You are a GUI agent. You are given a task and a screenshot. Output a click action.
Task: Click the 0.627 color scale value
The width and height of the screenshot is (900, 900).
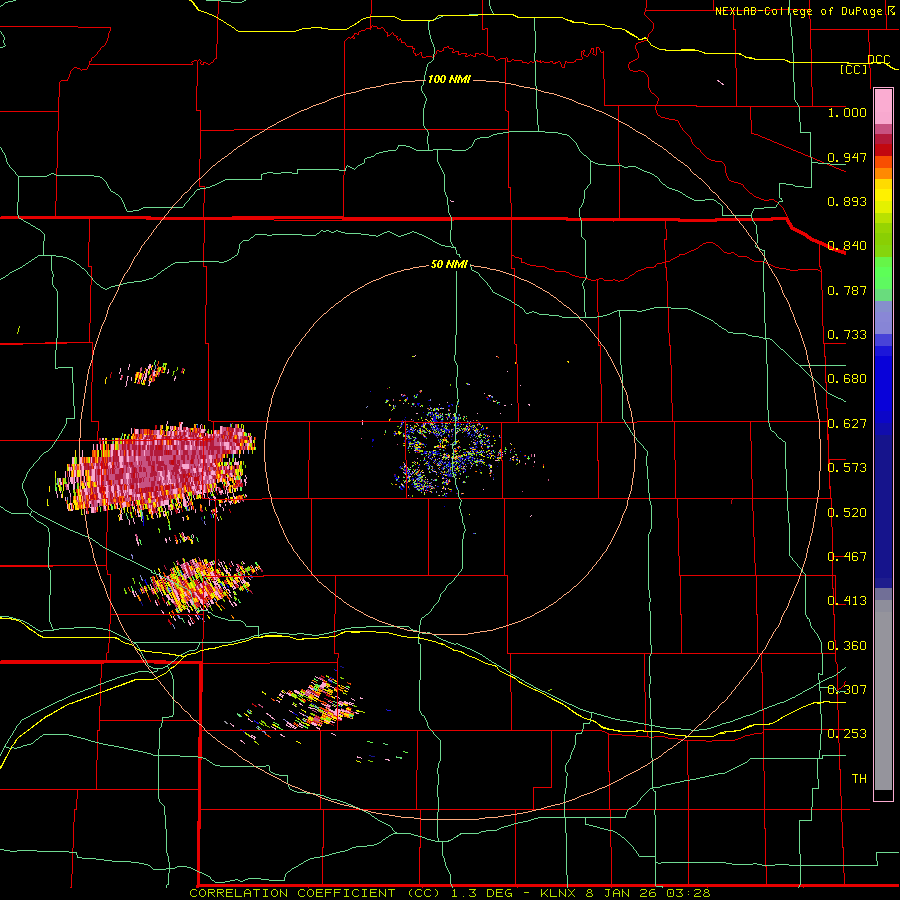pos(847,424)
